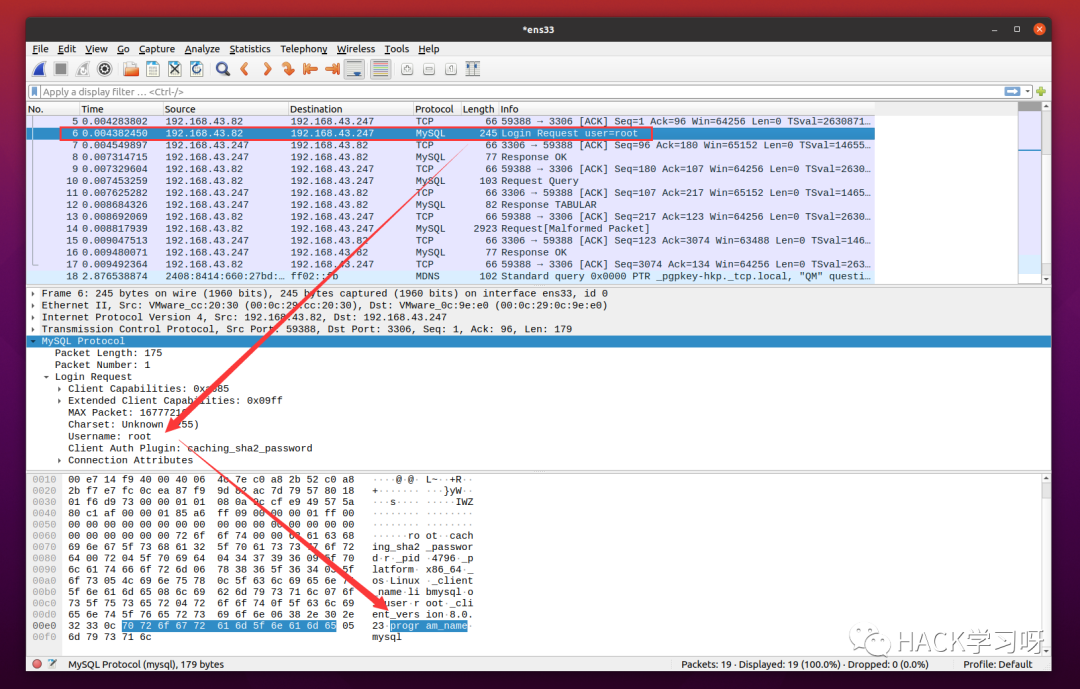
Task: Jump to the first packet
Action: (x=311, y=69)
